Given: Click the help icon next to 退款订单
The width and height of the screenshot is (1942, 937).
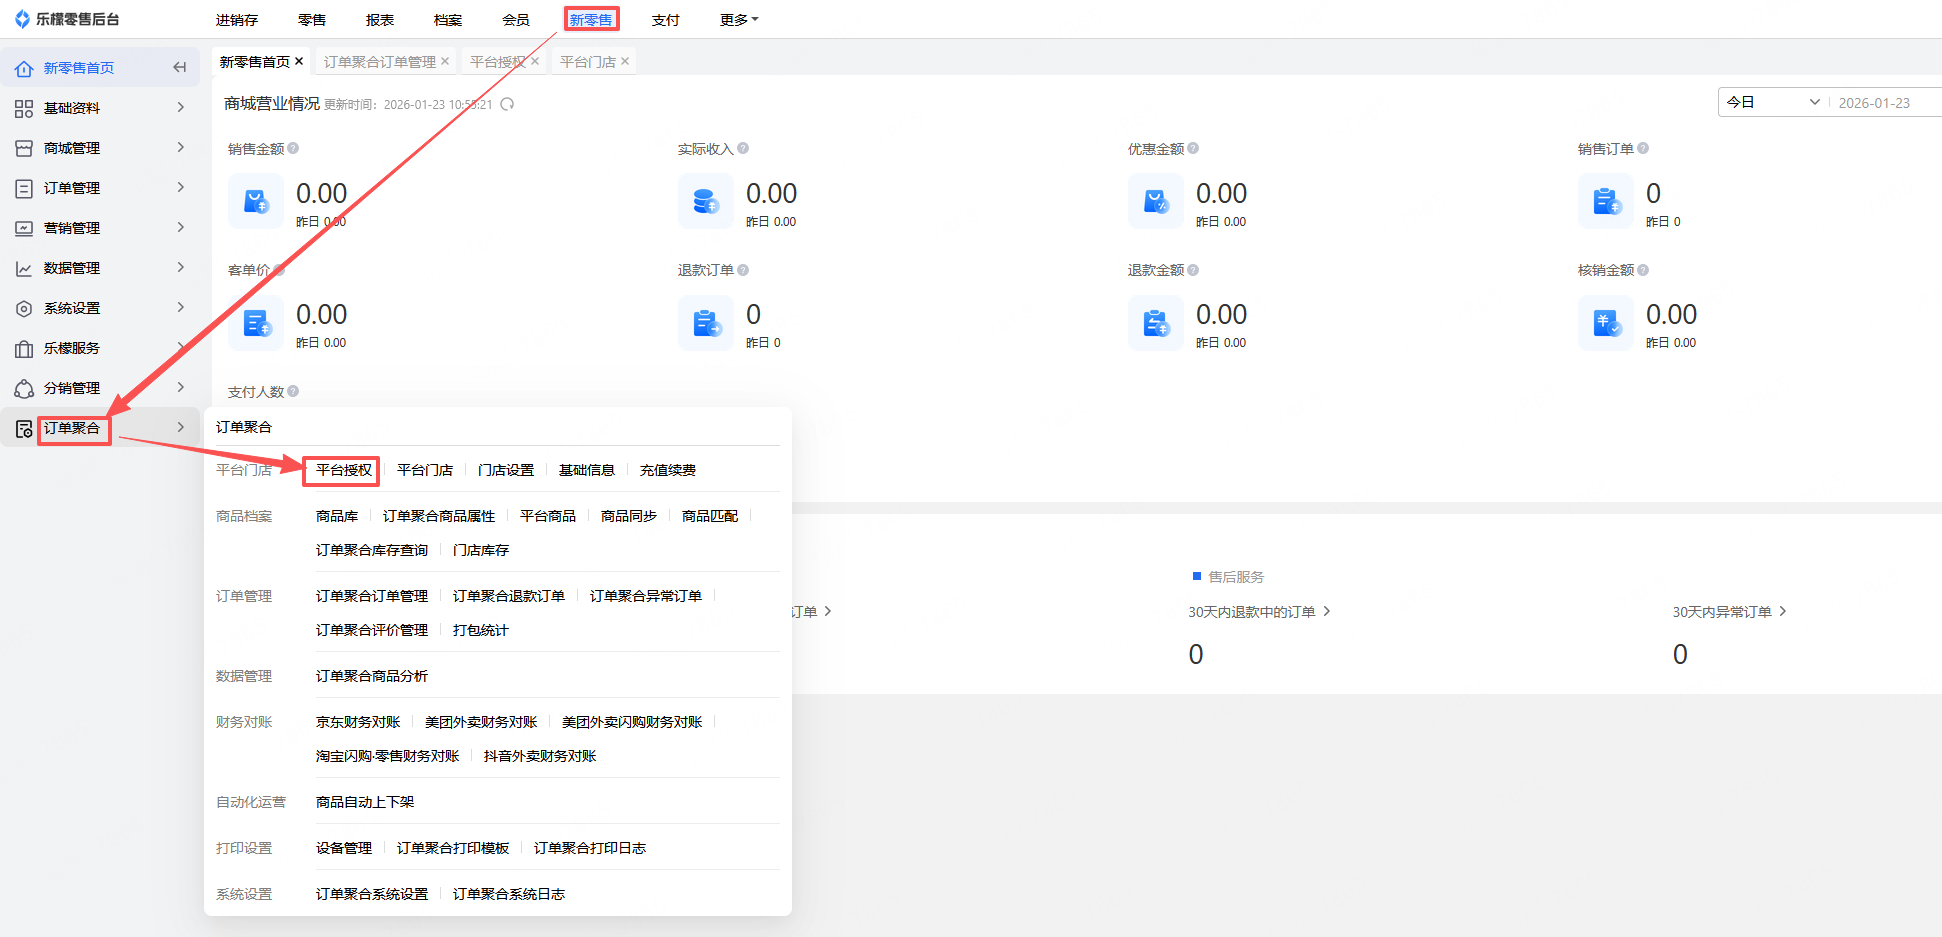Looking at the screenshot, I should [743, 270].
